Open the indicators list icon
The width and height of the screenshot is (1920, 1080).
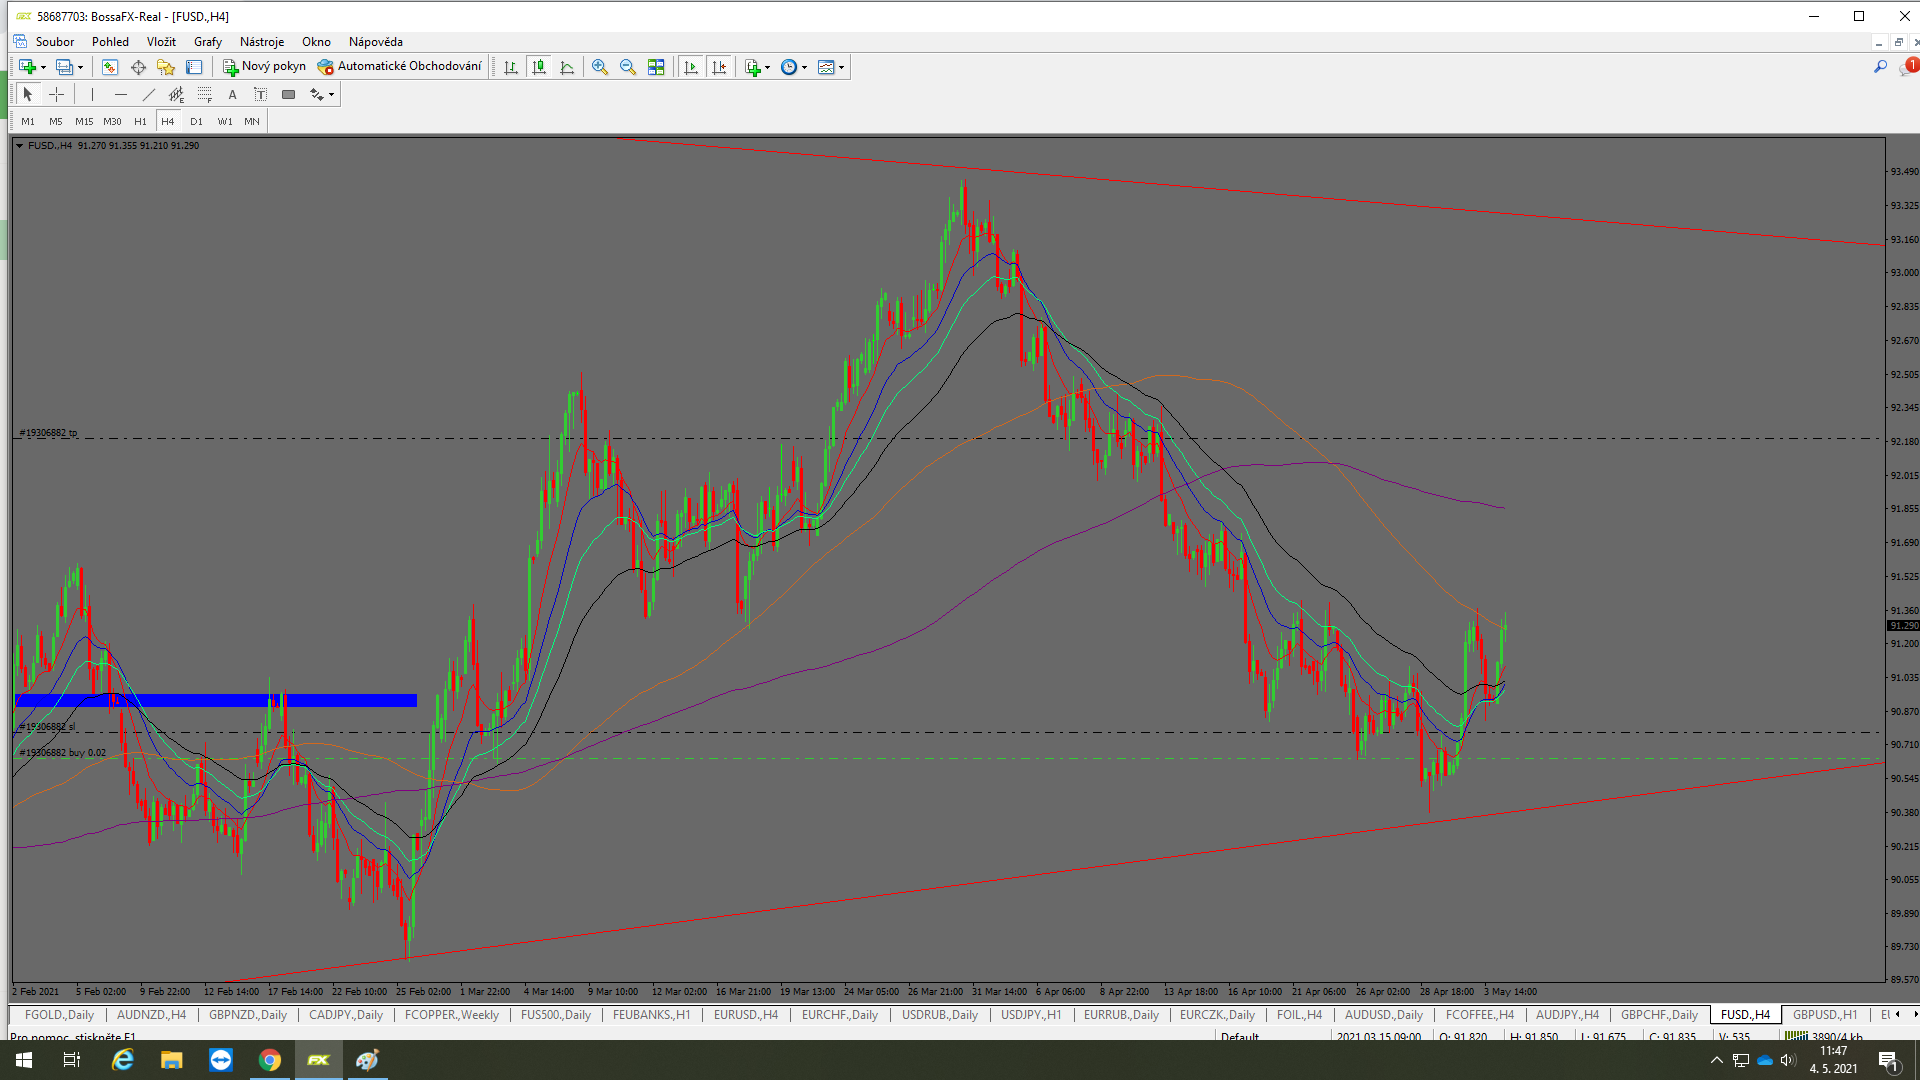(x=753, y=67)
